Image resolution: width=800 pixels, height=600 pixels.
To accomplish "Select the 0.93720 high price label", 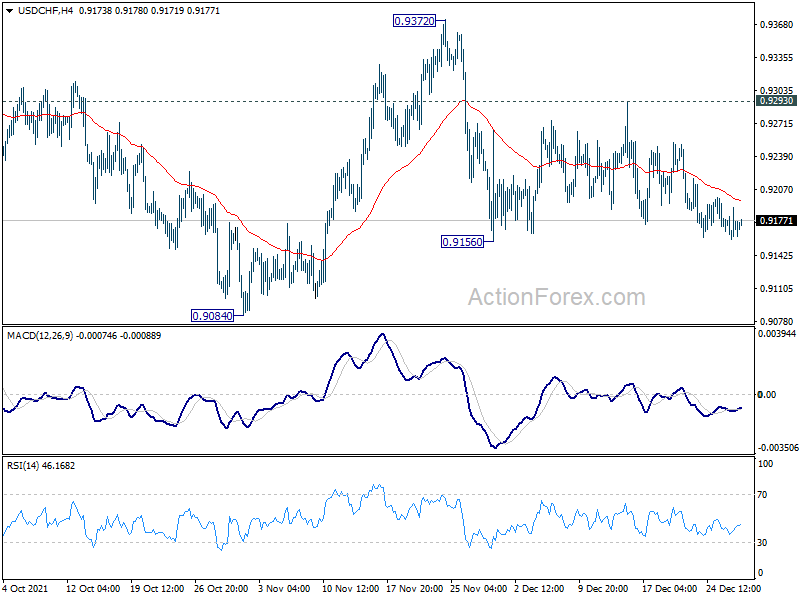I will click(414, 21).
